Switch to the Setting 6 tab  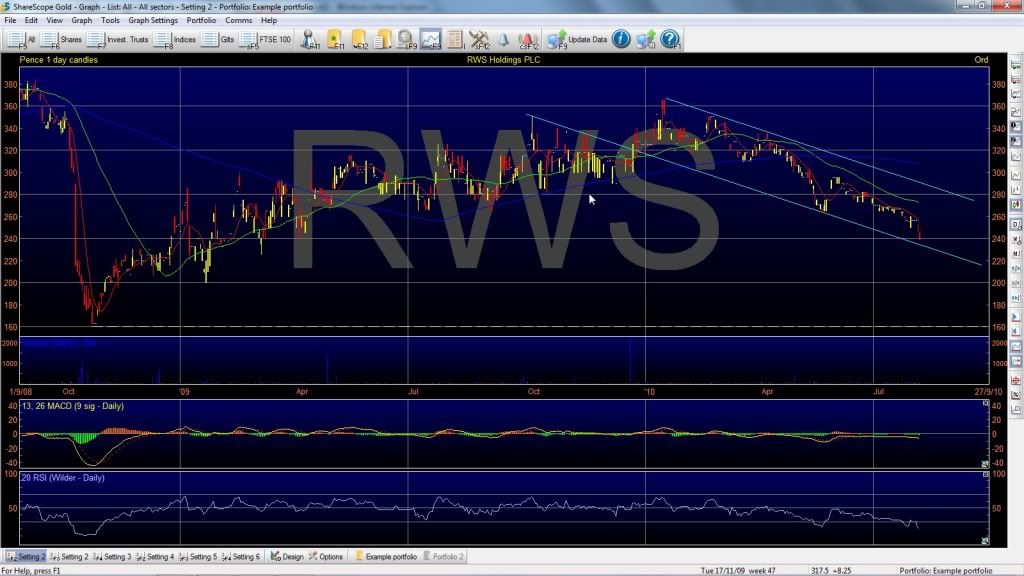[x=242, y=556]
